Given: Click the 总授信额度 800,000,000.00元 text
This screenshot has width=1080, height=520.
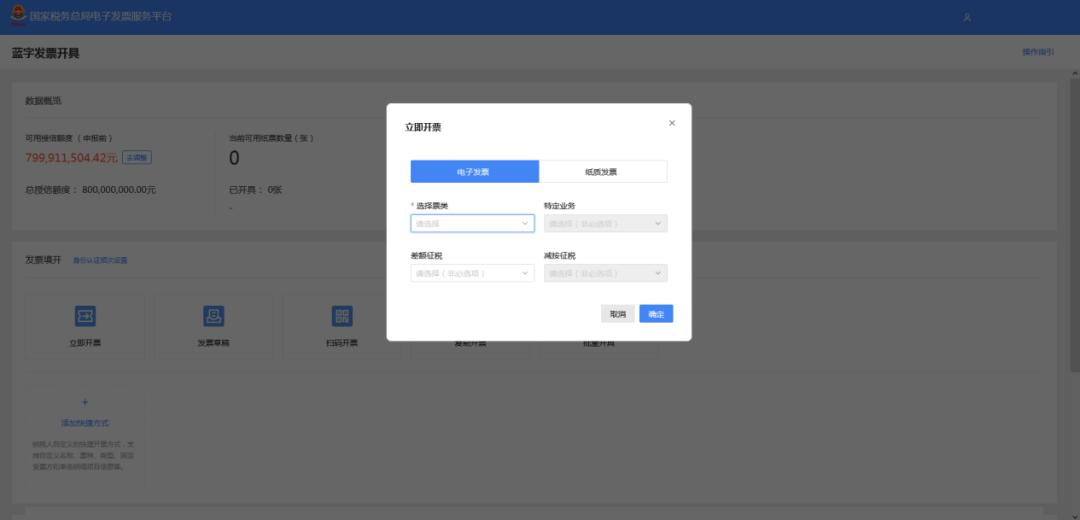Looking at the screenshot, I should point(90,189).
